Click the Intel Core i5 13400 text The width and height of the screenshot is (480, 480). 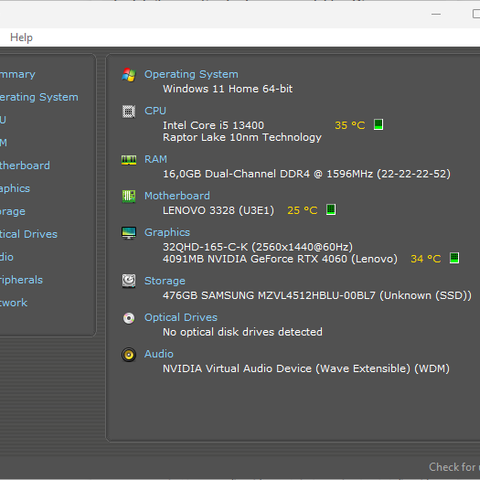click(x=213, y=125)
